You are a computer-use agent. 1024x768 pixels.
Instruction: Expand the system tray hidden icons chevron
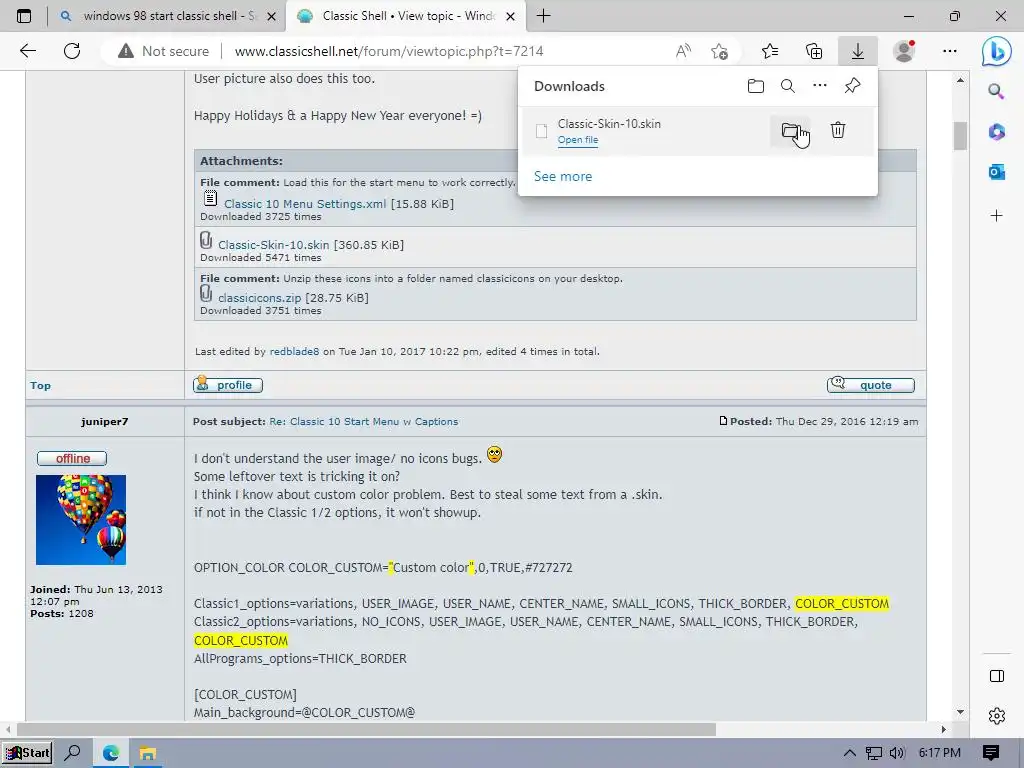(849, 753)
